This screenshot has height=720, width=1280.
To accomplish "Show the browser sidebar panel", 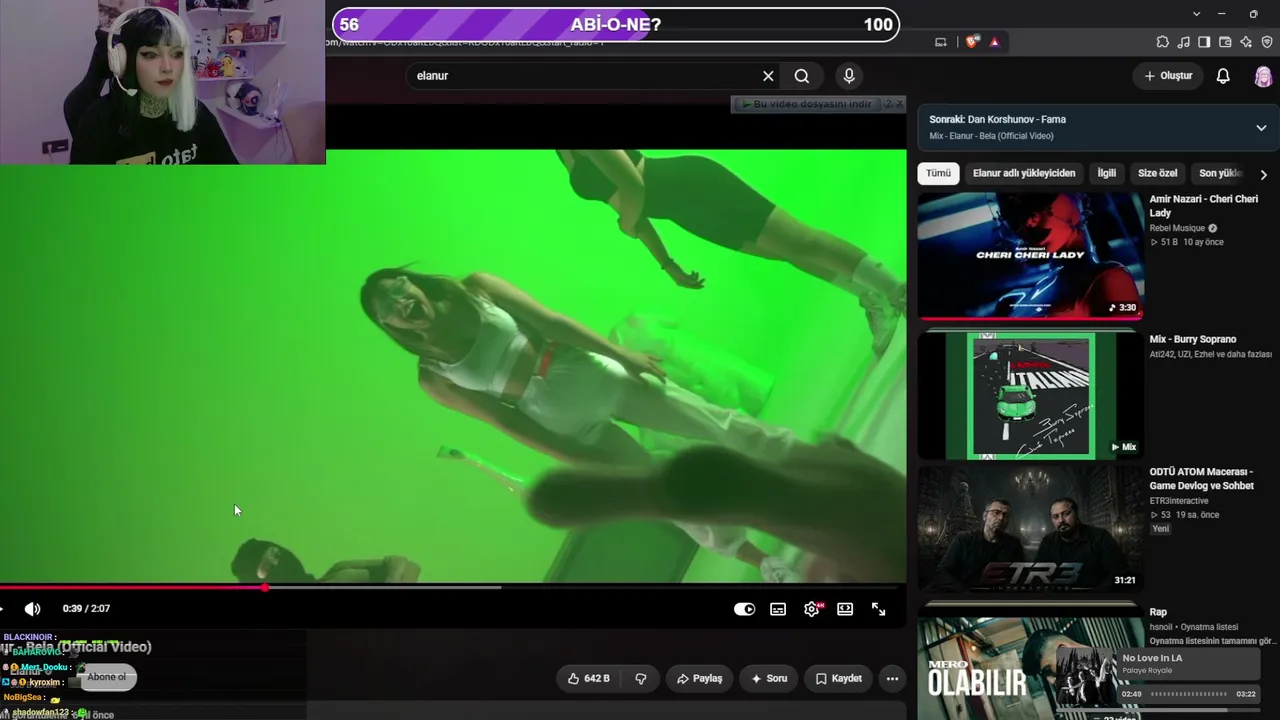I will (x=1204, y=42).
